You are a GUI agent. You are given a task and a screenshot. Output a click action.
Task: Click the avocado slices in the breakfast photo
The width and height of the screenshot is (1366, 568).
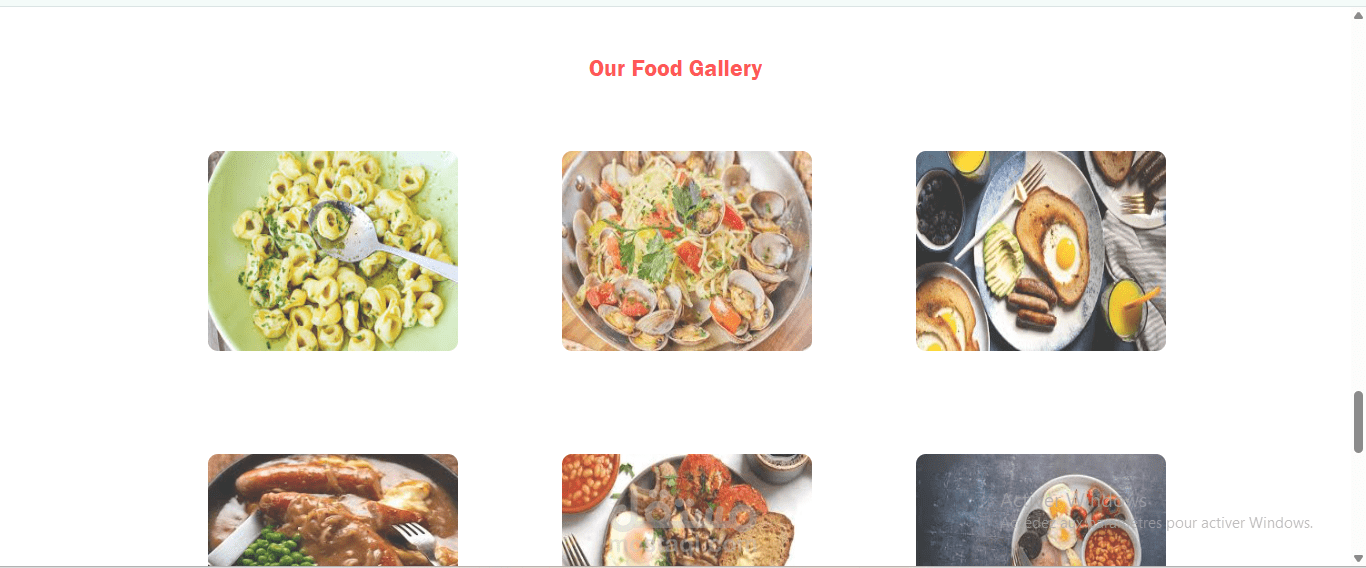pyautogui.click(x=1001, y=257)
